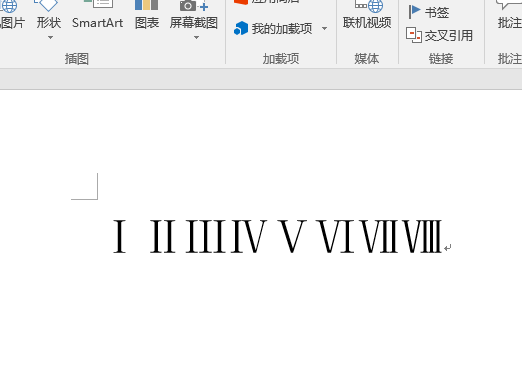The image size is (522, 385).
Task: Click Roman numeral Ⅳ in the document
Action: pyautogui.click(x=249, y=236)
